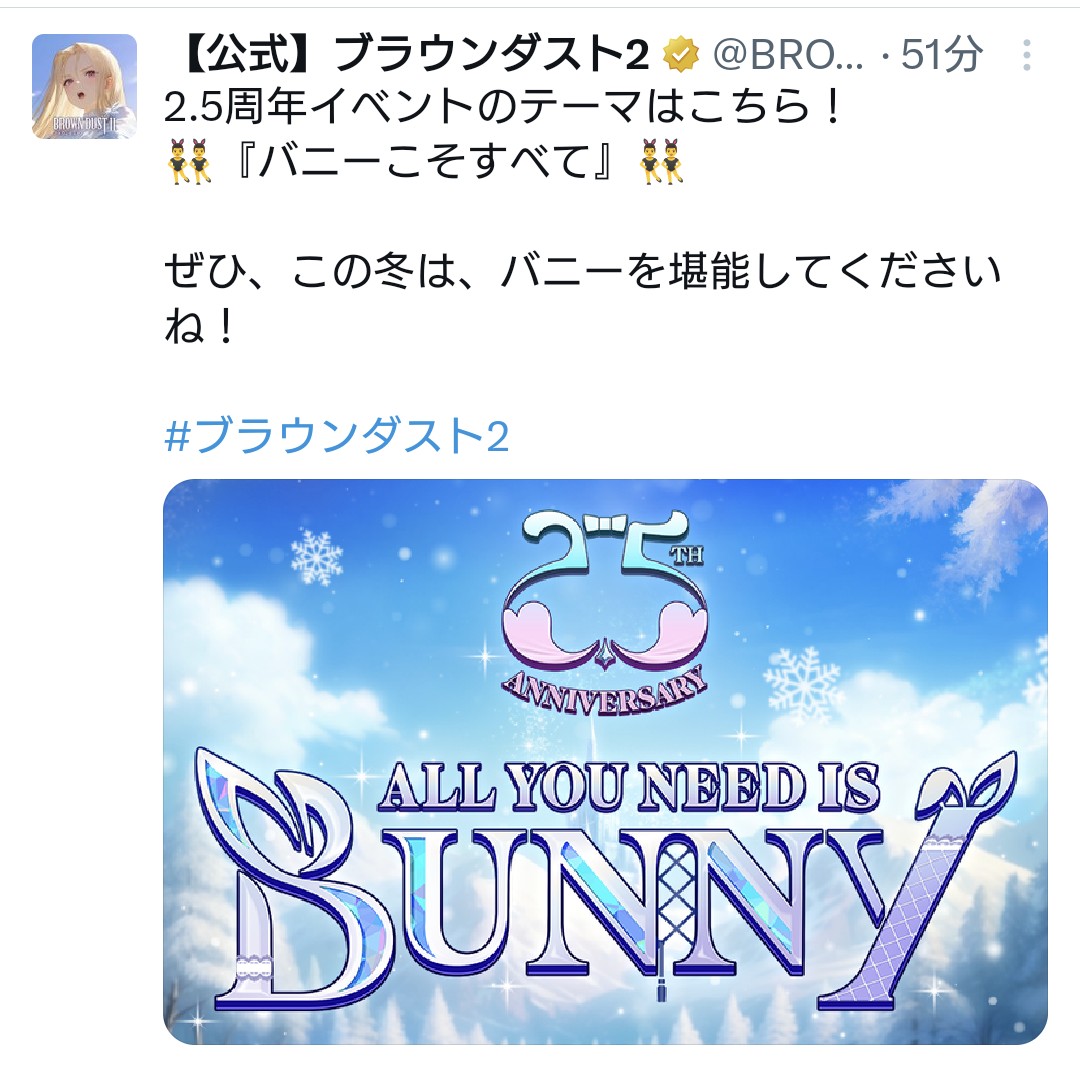Open the 51分 timestamp link
The width and height of the screenshot is (1080, 1065).
click(x=942, y=54)
